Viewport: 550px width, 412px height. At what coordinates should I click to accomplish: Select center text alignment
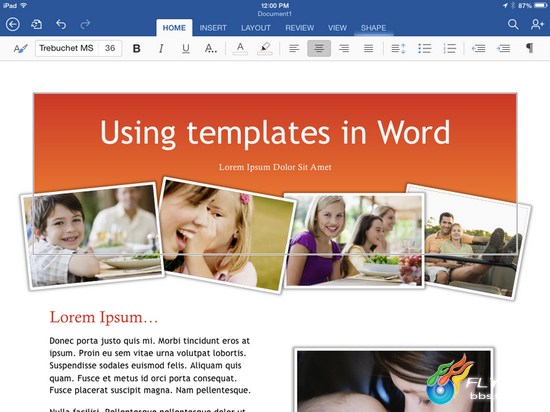point(319,48)
